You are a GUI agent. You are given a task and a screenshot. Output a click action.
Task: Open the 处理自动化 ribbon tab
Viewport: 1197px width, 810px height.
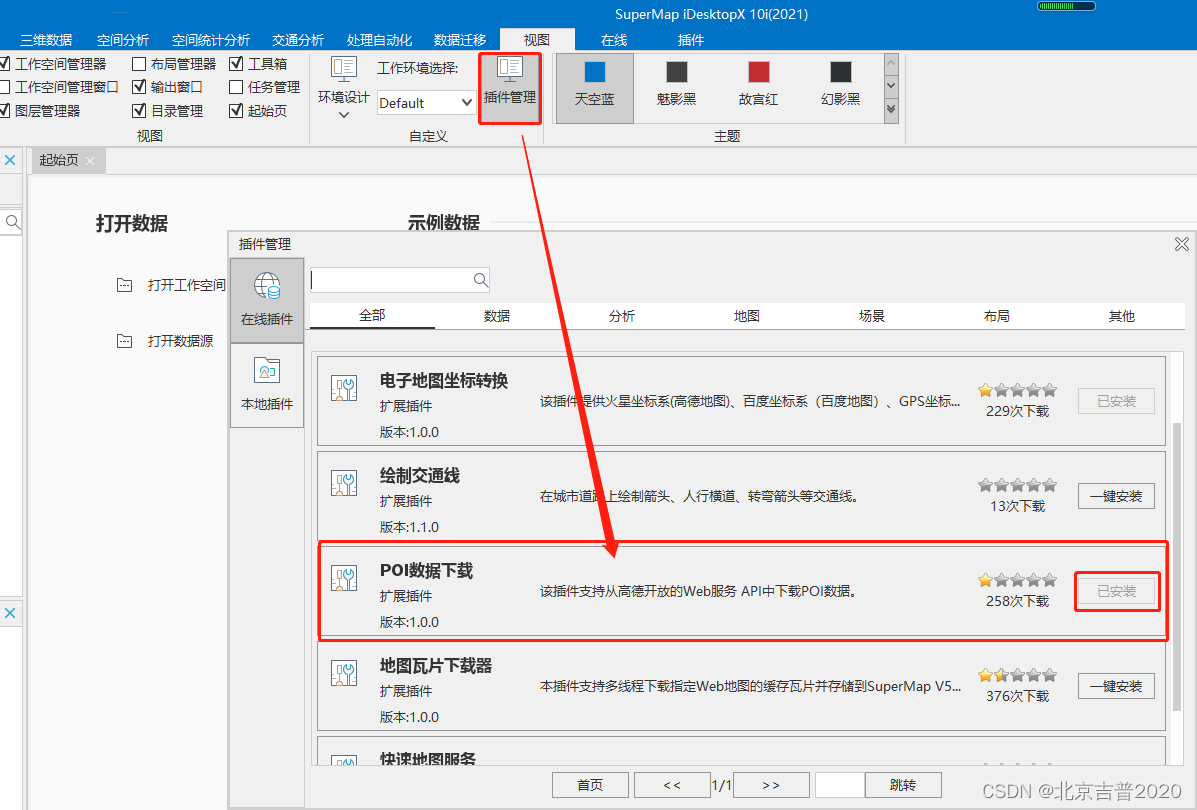pyautogui.click(x=379, y=40)
